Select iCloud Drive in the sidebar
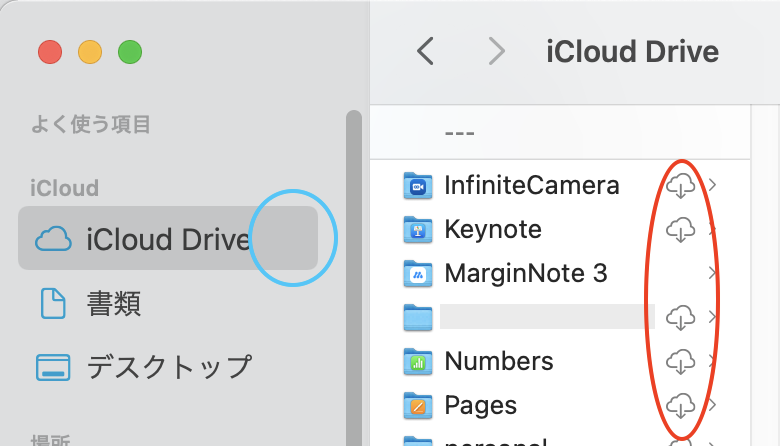The image size is (780, 446). click(x=167, y=239)
